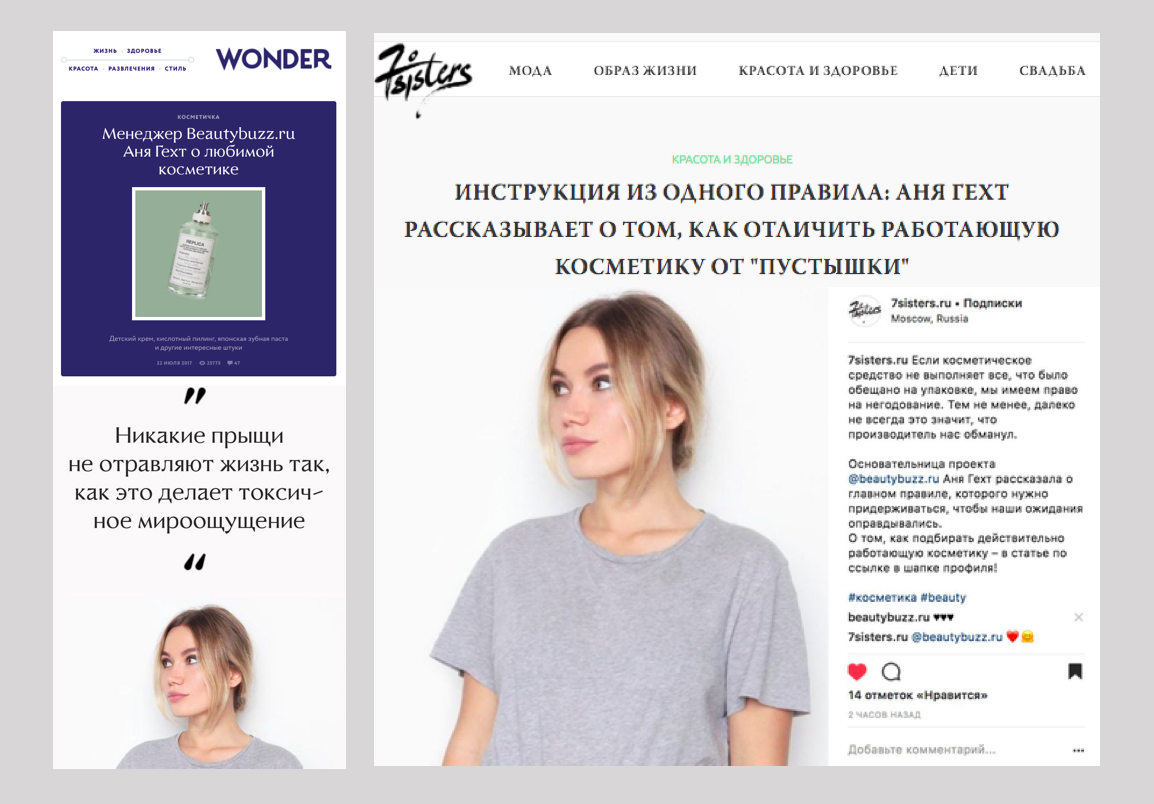
Task: Click the green КРАСОТА И ЗДОРОВЬЕ category link
Action: pos(732,159)
